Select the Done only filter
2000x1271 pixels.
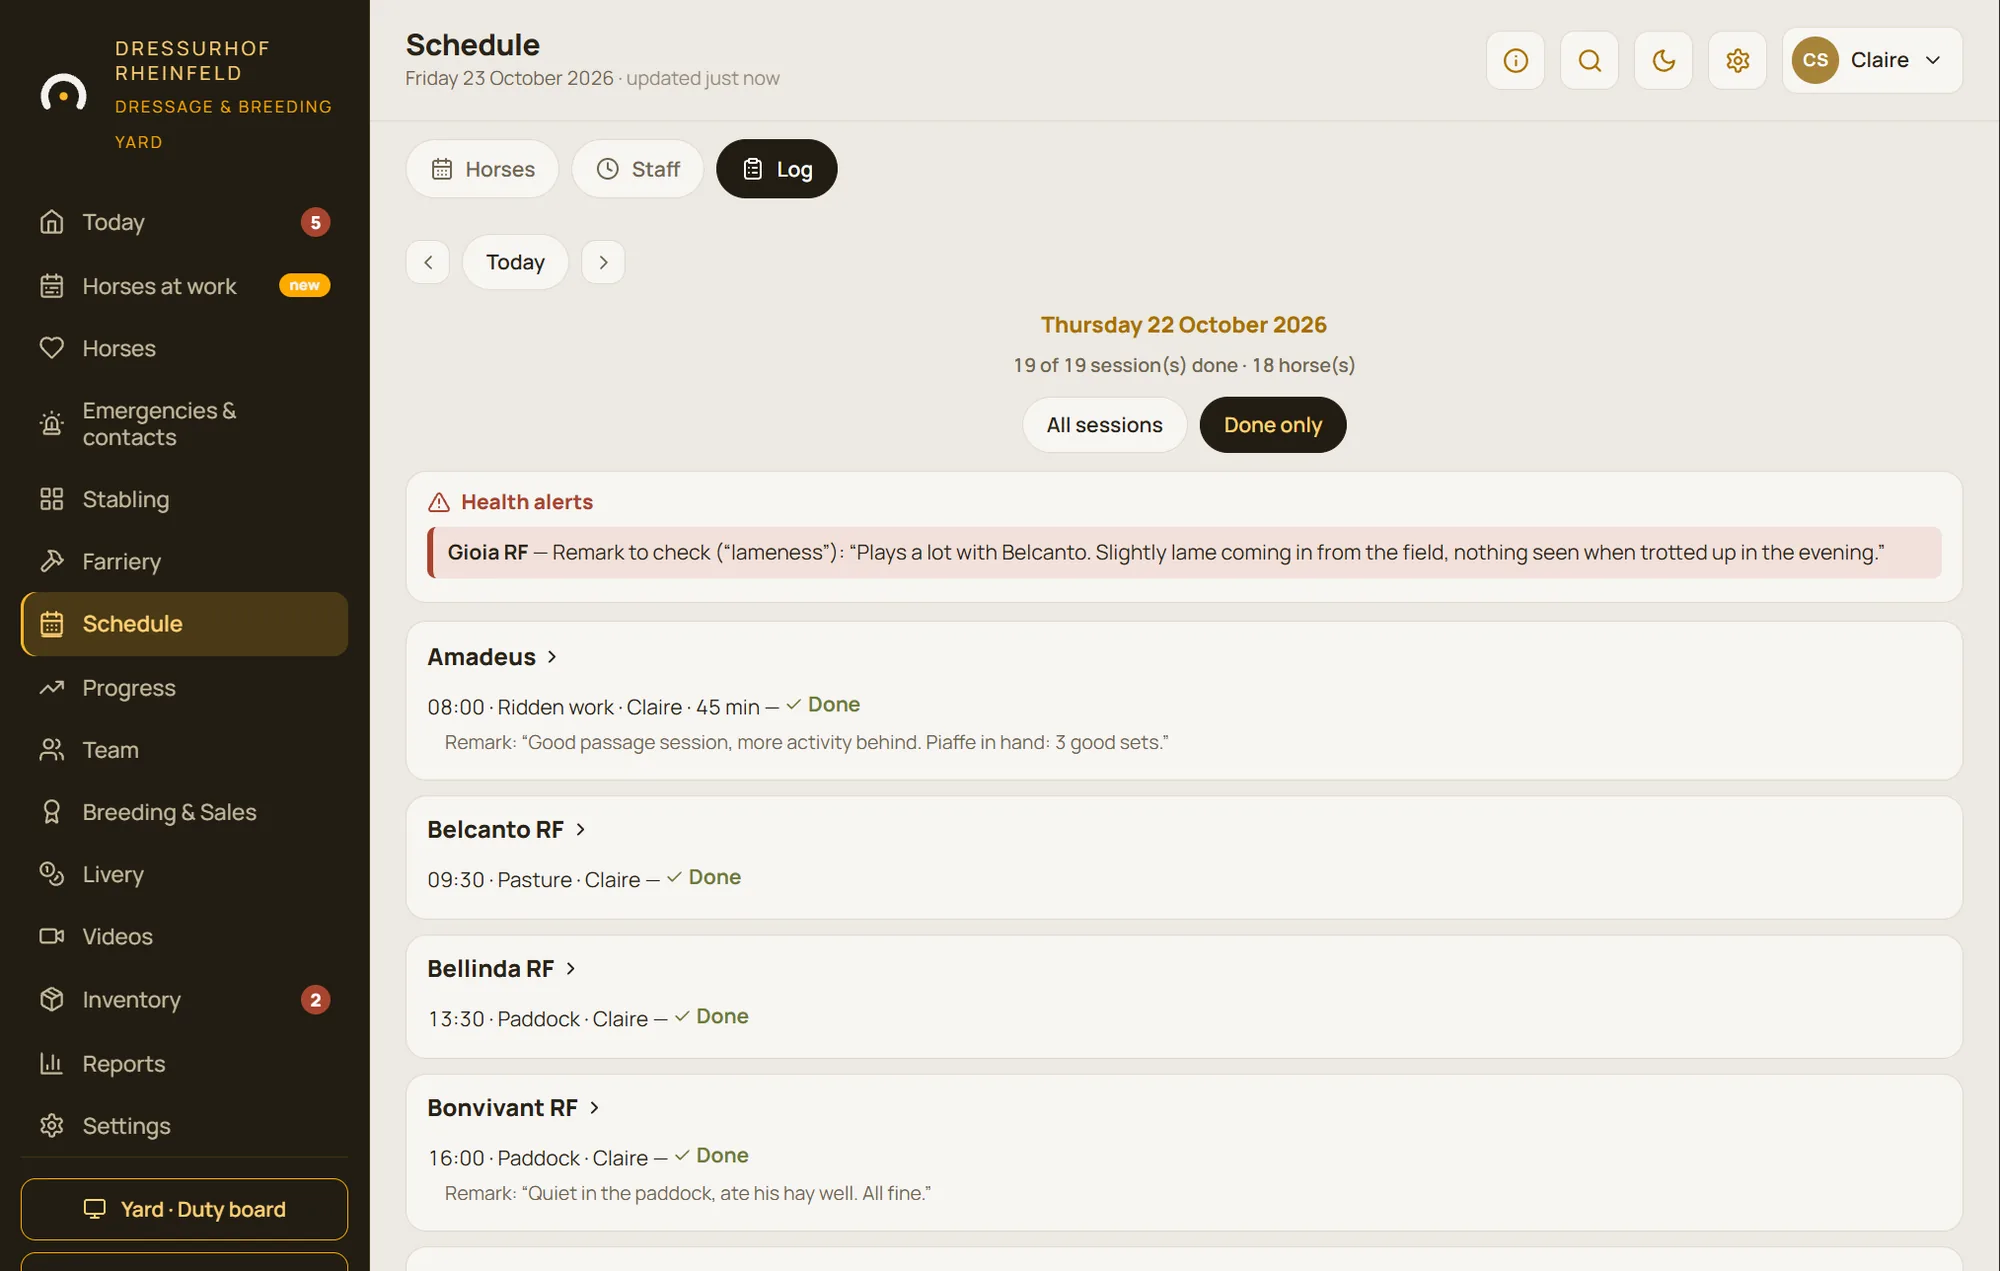[1273, 425]
